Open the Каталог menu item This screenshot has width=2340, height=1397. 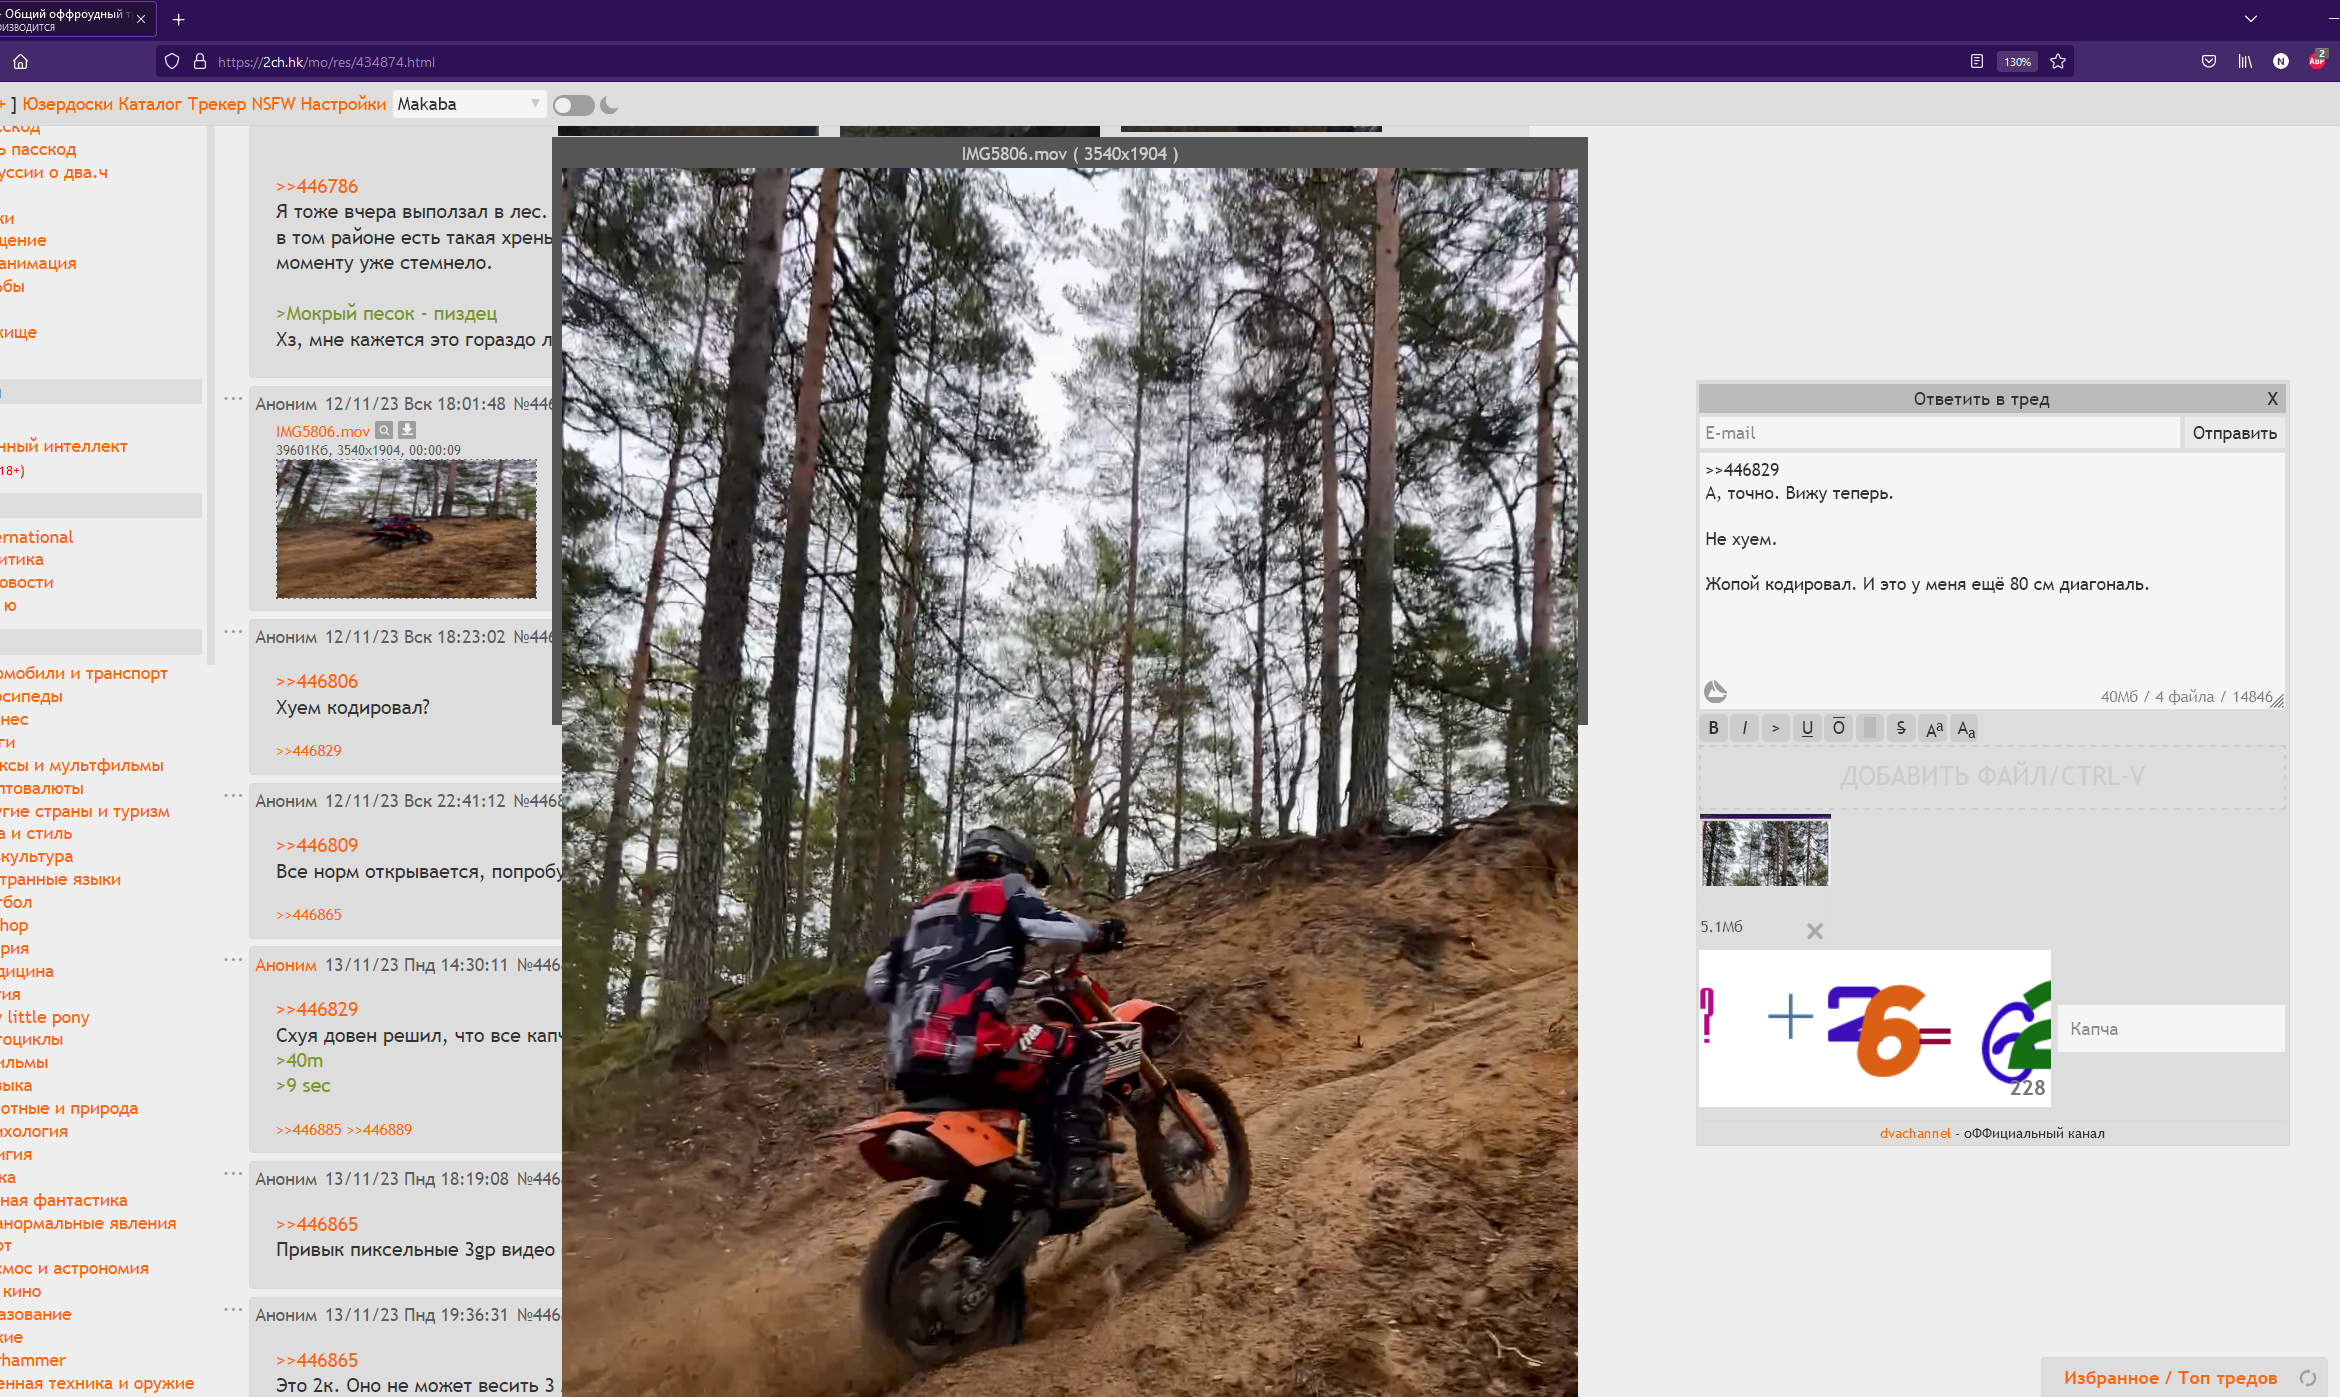tap(149, 104)
